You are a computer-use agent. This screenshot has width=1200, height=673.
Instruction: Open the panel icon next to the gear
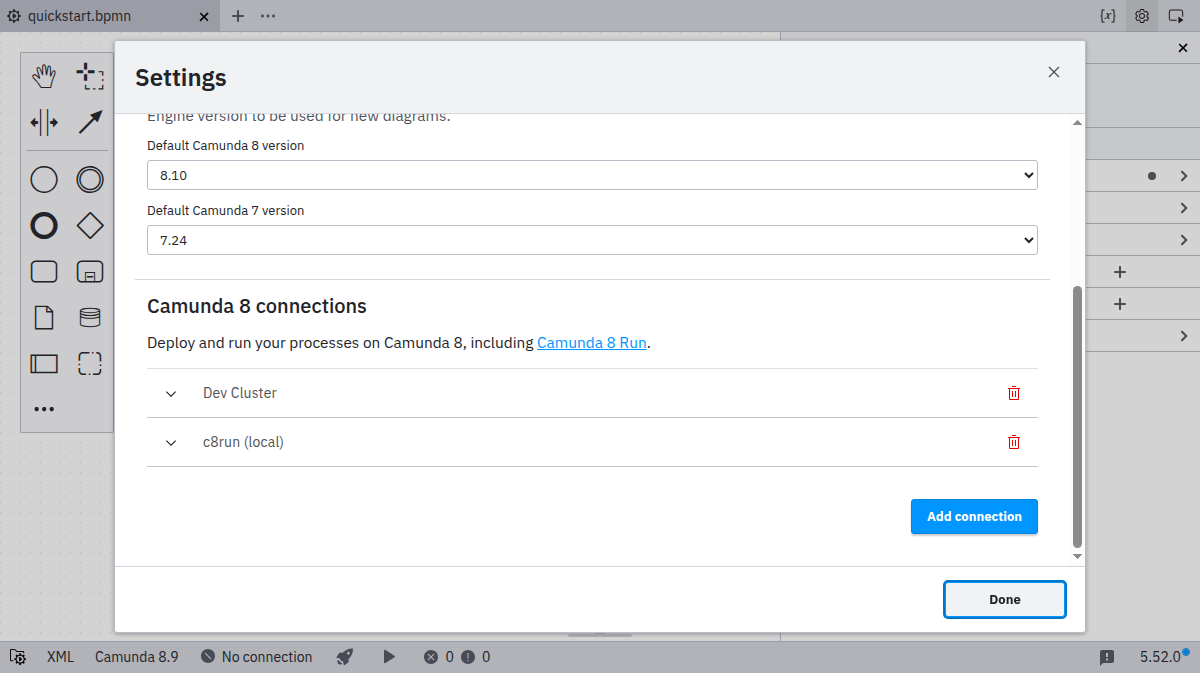pyautogui.click(x=1177, y=16)
